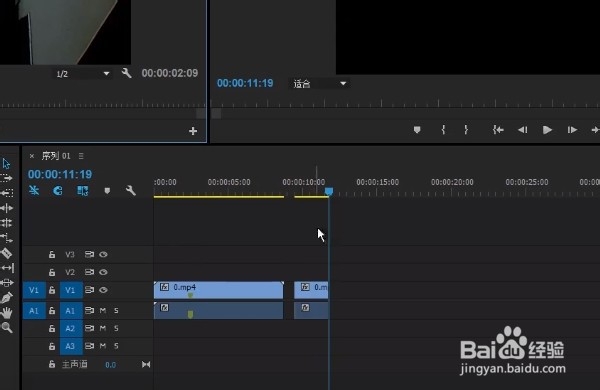Screen dimensions: 600x390
Task: Select second video clip on V1
Action: point(311,290)
